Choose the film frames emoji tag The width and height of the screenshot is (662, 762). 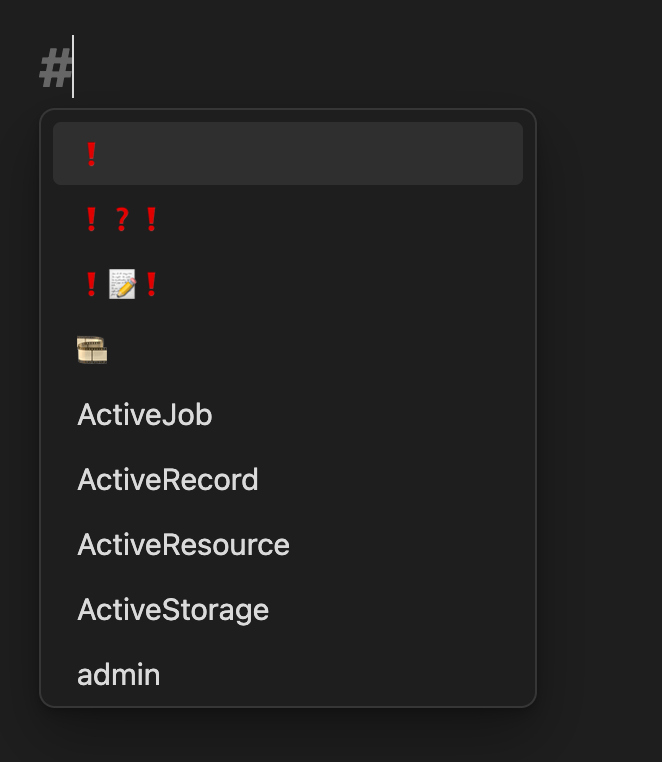(x=92, y=350)
